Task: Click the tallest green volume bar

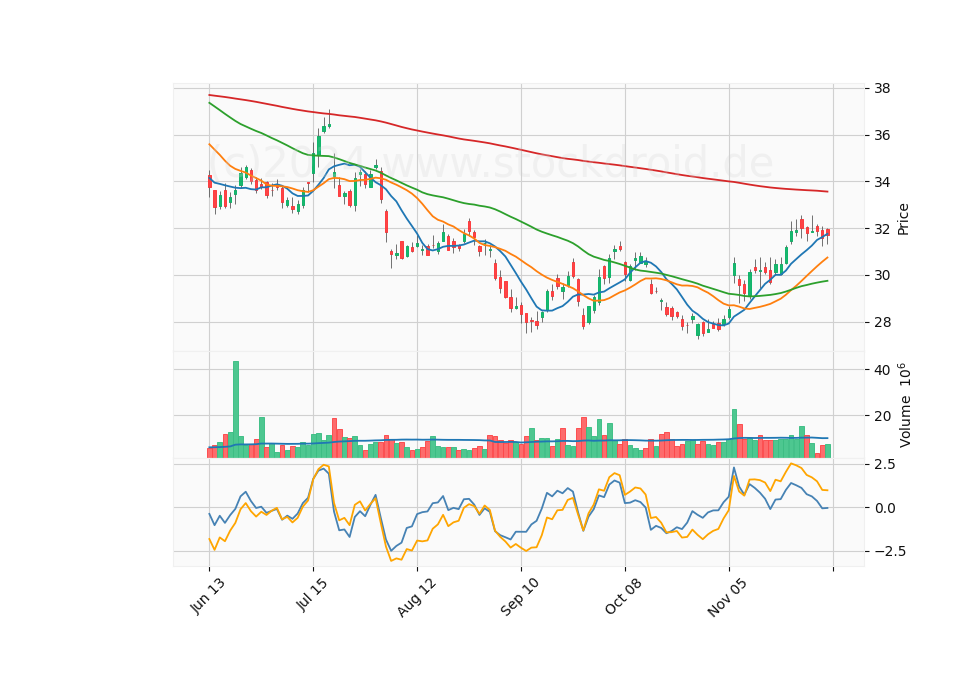Action: coord(236,409)
